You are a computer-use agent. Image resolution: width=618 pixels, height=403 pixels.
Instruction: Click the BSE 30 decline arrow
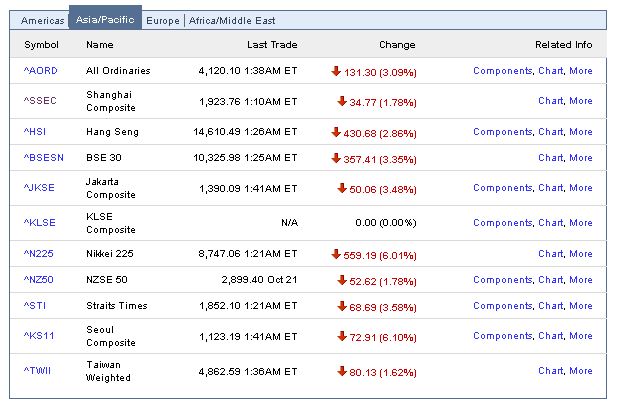click(336, 157)
